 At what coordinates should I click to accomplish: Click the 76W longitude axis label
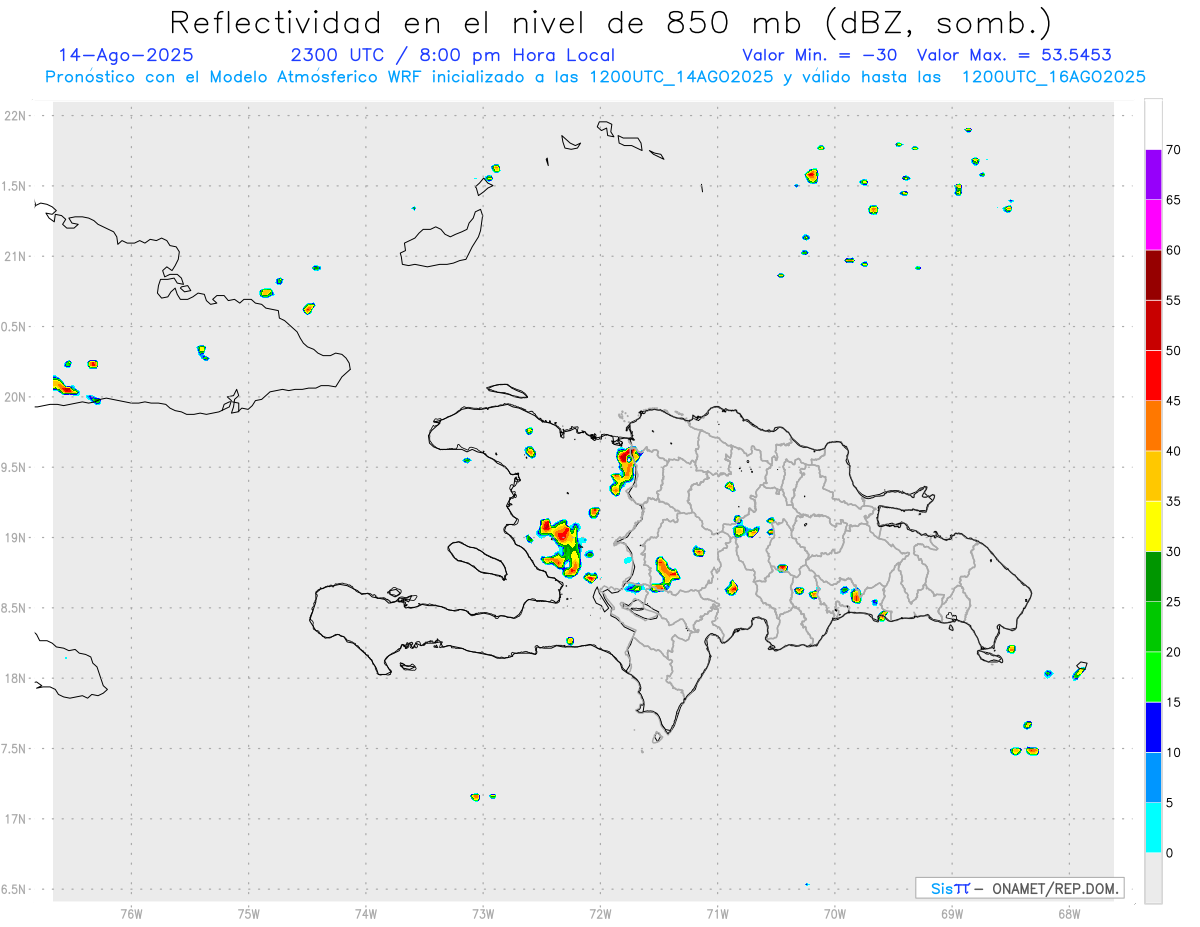131,913
